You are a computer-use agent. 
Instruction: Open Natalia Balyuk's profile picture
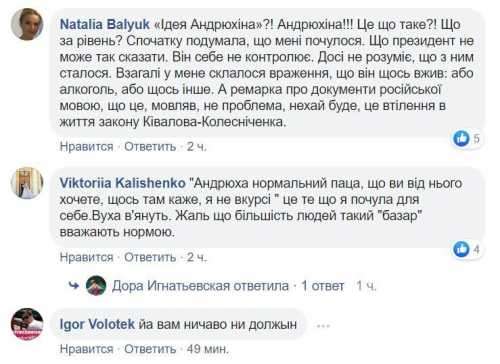tap(27, 24)
